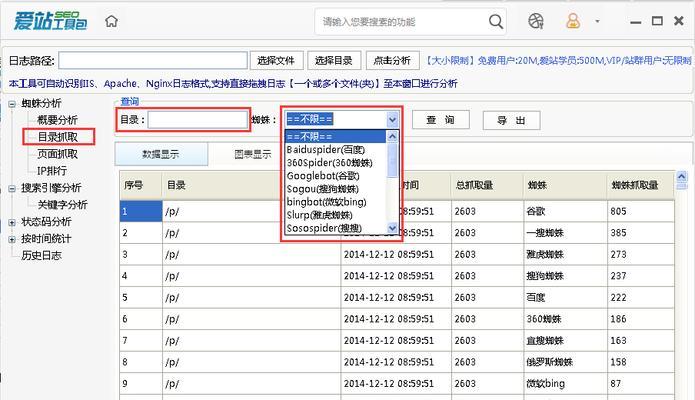The image size is (695, 400).
Task: Click the 查询 button
Action: (441, 120)
